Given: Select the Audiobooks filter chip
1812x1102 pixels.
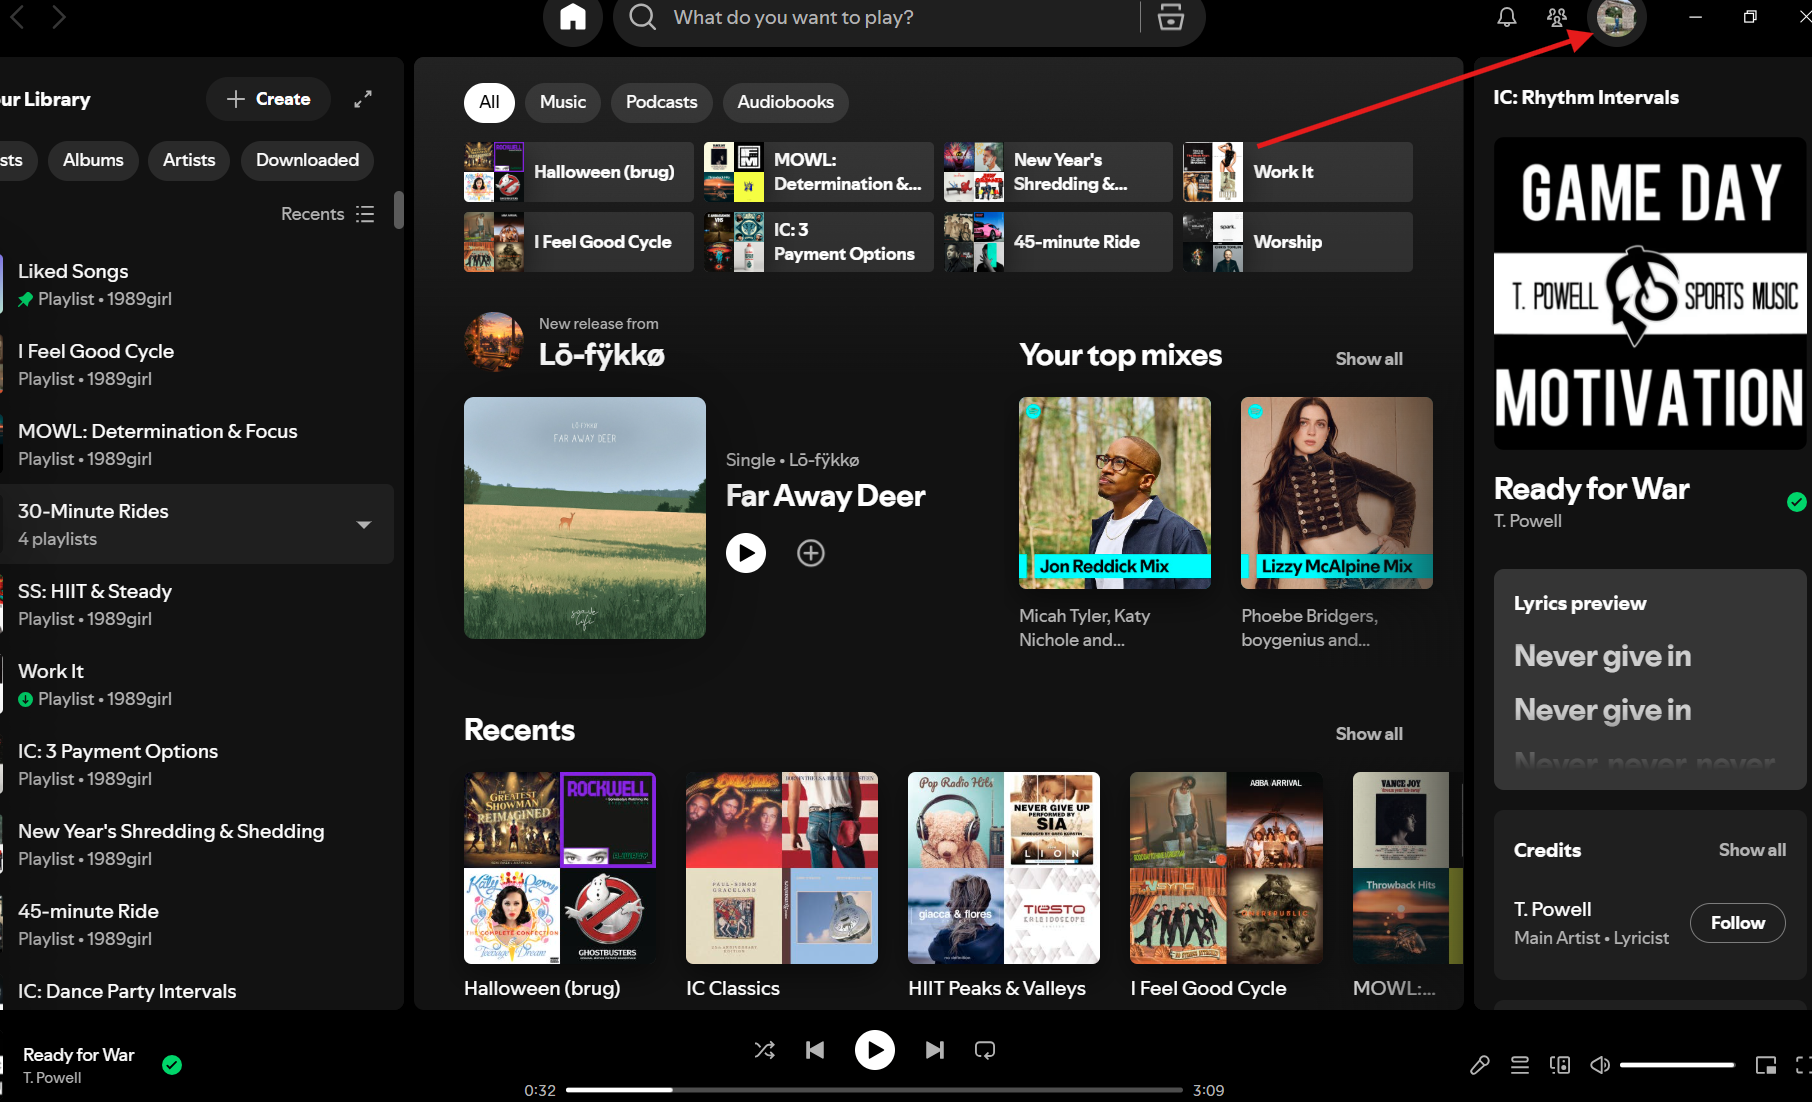Looking at the screenshot, I should [785, 102].
